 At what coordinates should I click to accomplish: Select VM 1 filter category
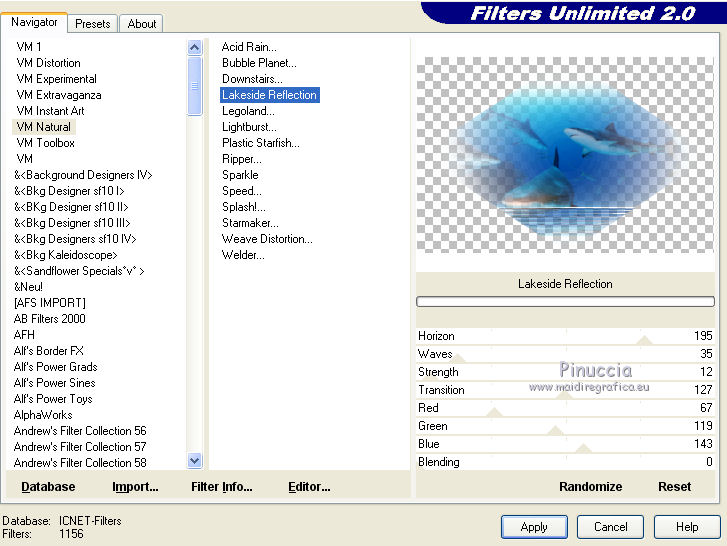click(x=29, y=47)
